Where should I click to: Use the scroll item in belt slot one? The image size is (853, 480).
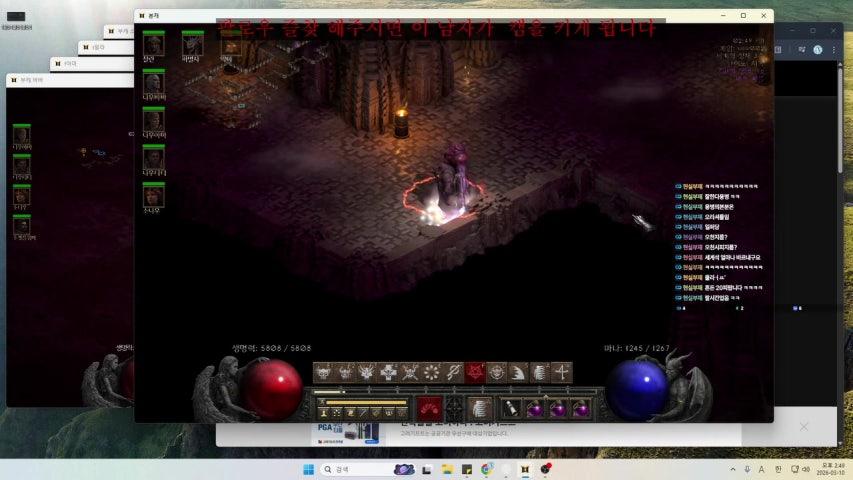pos(511,408)
